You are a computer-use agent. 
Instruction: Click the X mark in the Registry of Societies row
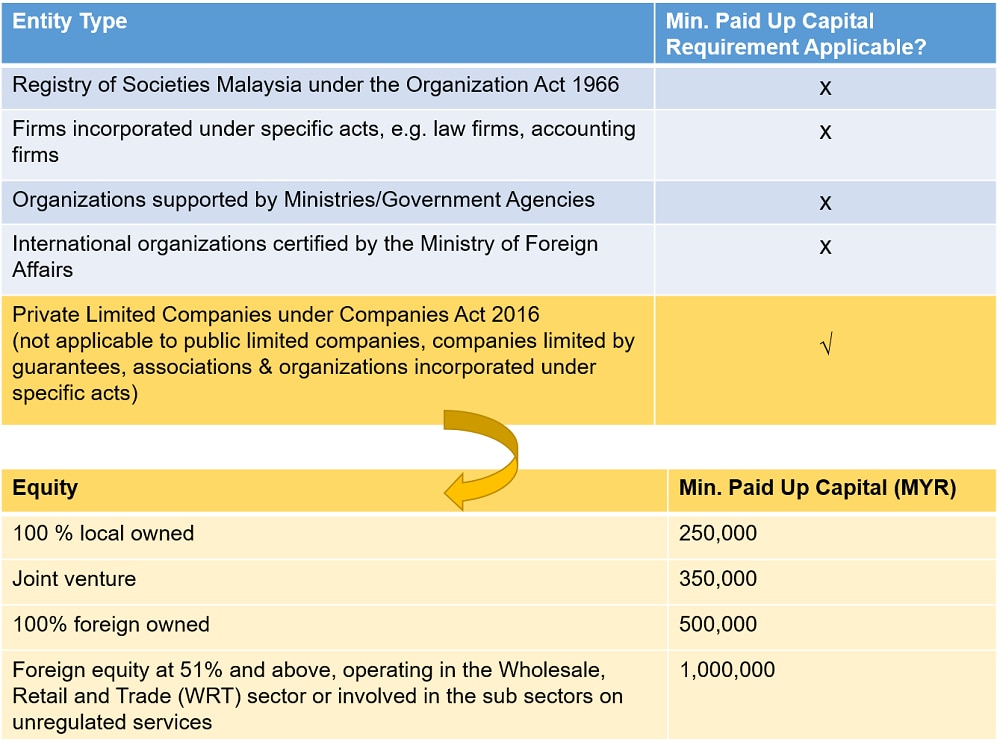click(825, 88)
